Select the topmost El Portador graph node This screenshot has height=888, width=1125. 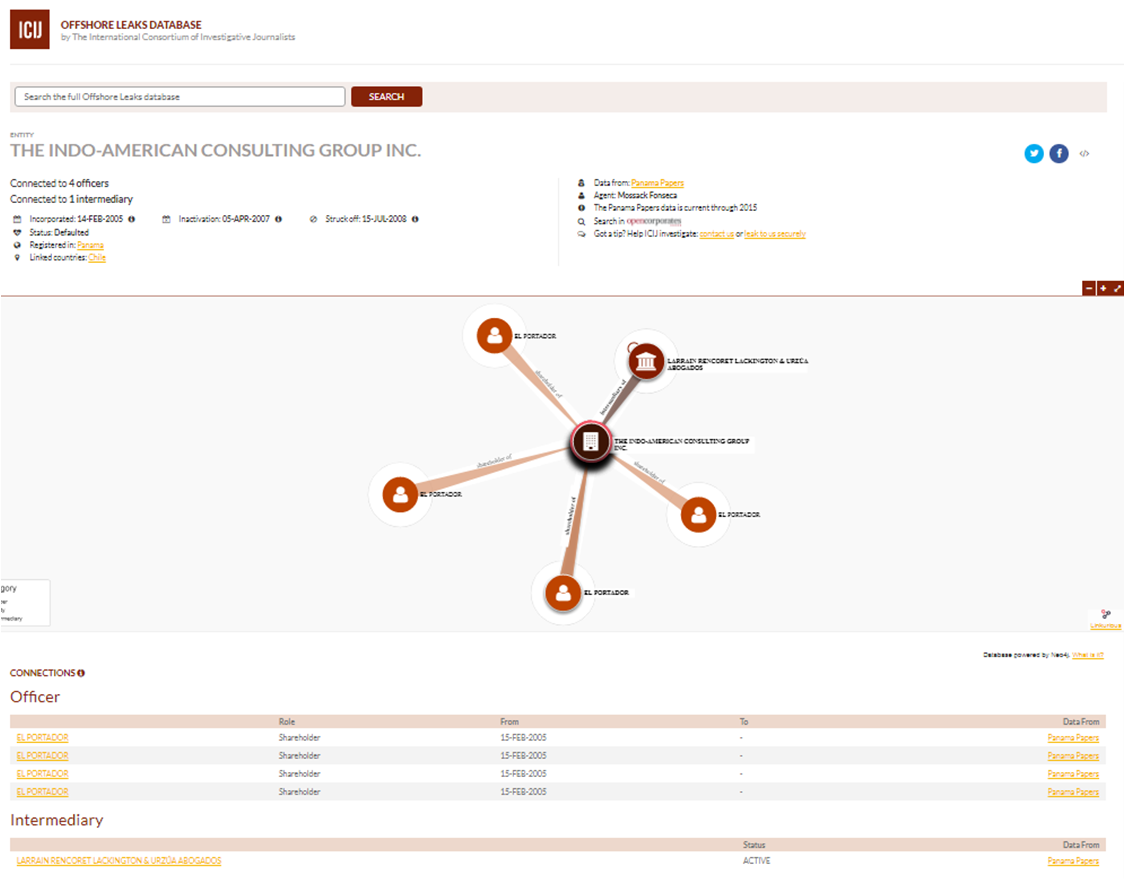tap(494, 335)
